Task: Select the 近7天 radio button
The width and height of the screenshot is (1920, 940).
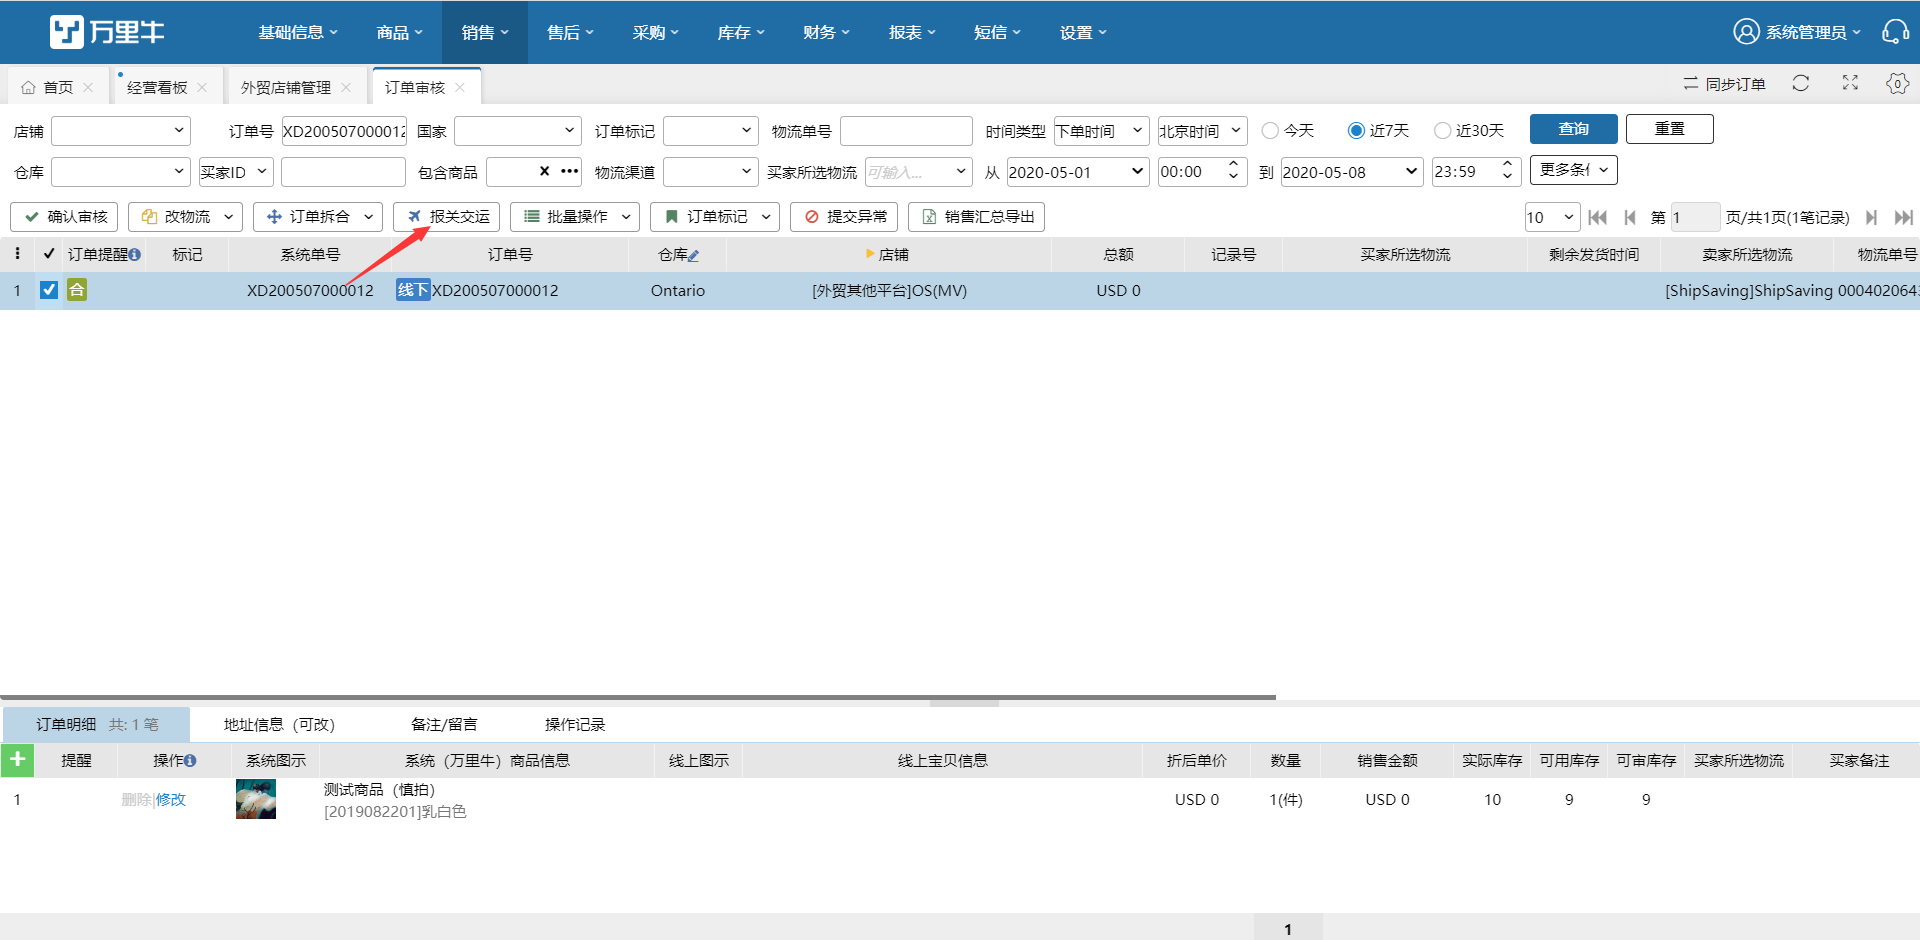Action: 1356,130
